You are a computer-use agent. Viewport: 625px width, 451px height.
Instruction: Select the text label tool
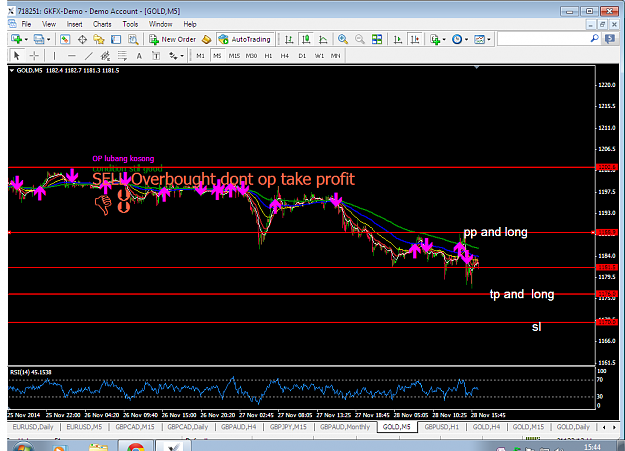tap(156, 56)
